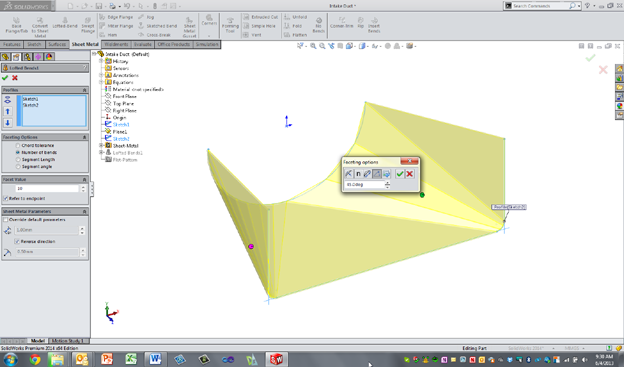Collapse the Facet Value section

pos(84,180)
